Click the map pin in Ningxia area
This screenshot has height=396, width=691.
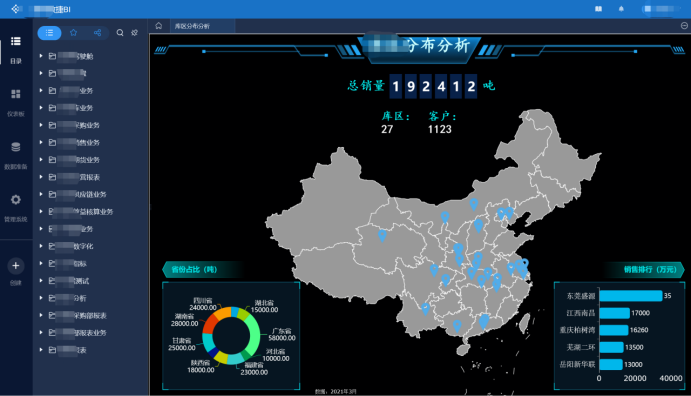point(445,217)
